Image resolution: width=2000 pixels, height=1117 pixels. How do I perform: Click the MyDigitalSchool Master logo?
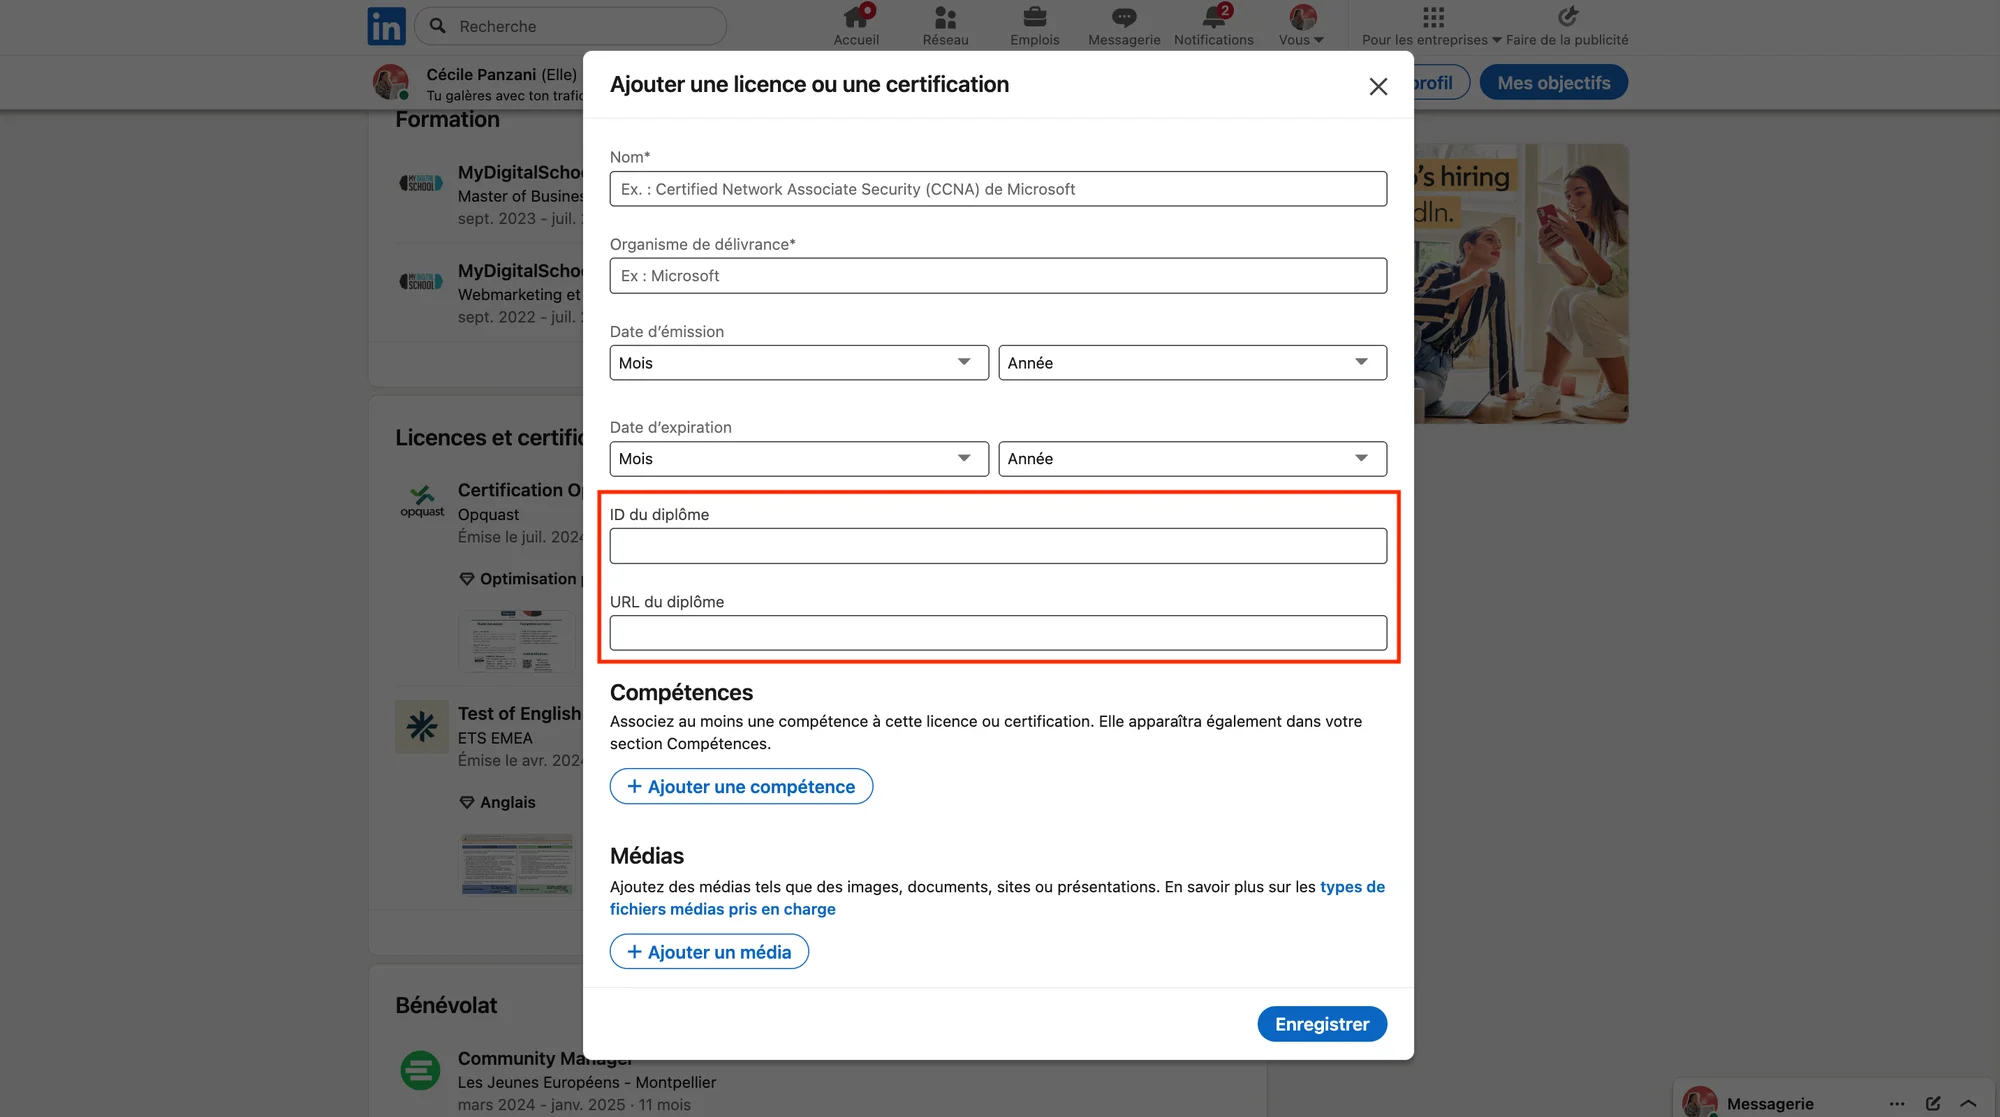[421, 183]
